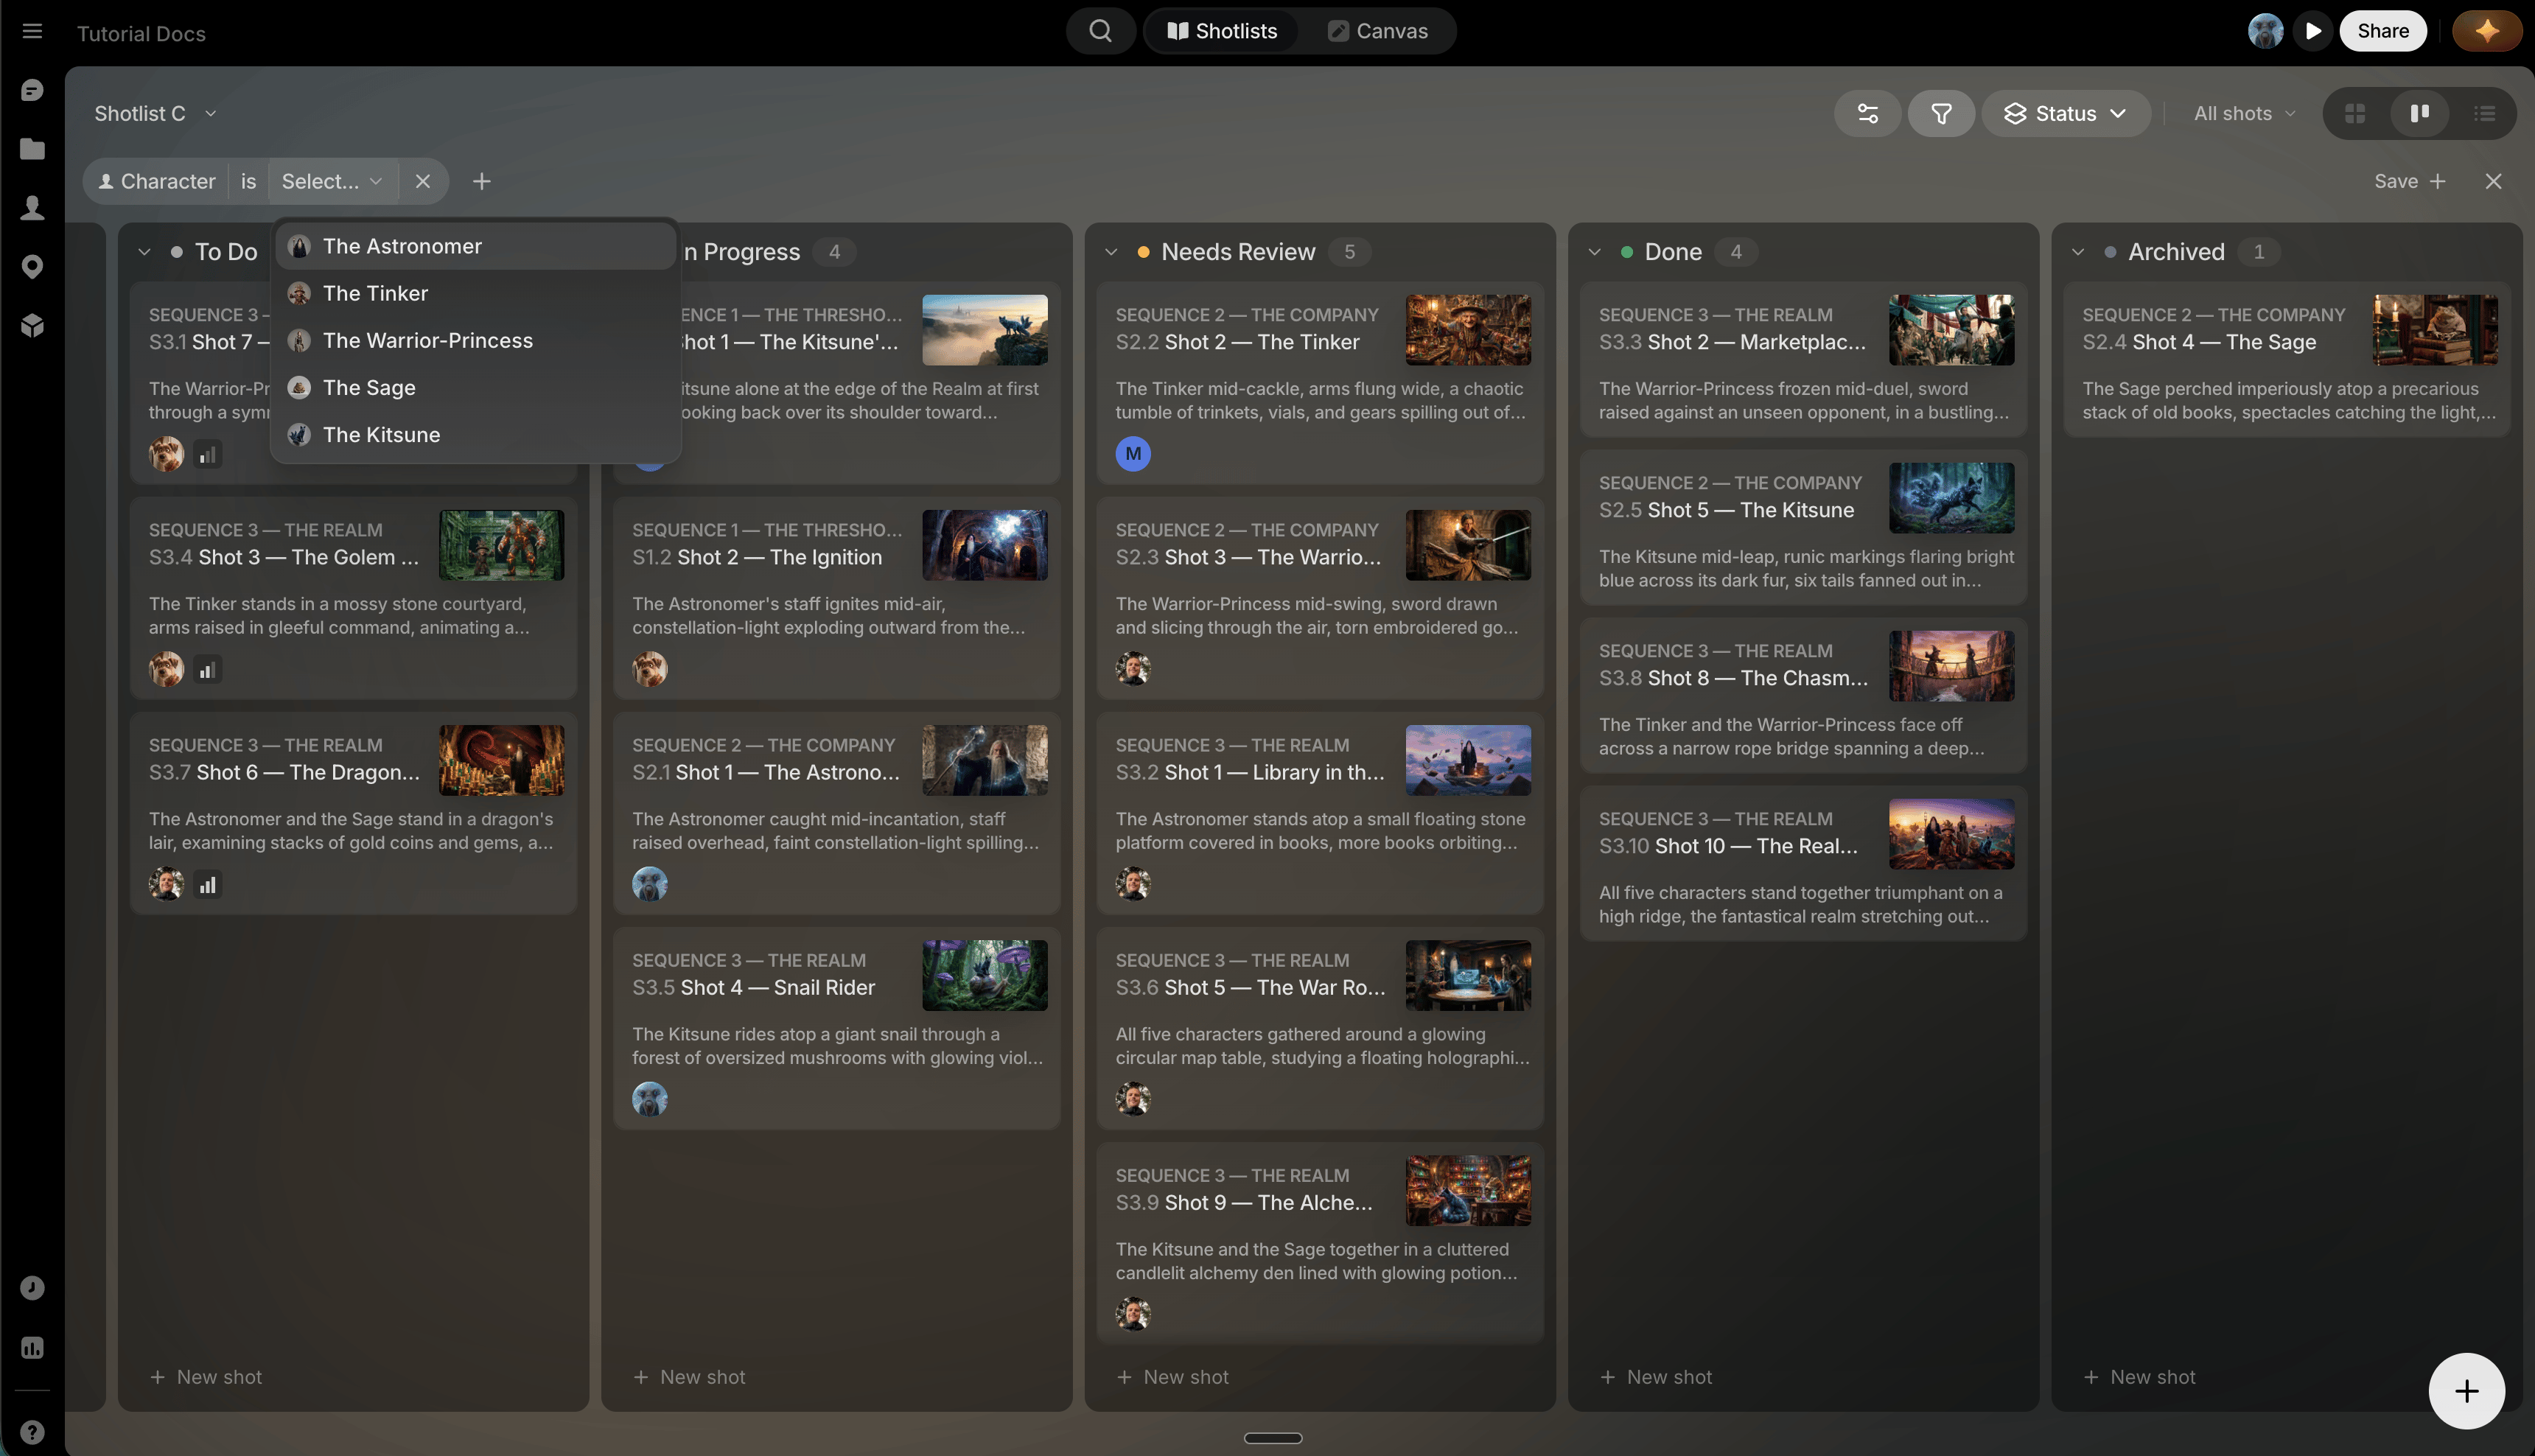Collapse the To Do column
Viewport: 2535px width, 1456px height.
click(x=144, y=252)
